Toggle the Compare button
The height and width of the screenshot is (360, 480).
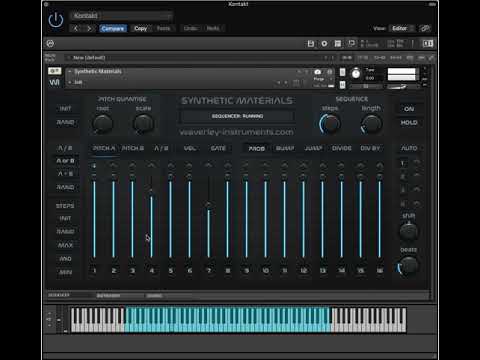[113, 28]
